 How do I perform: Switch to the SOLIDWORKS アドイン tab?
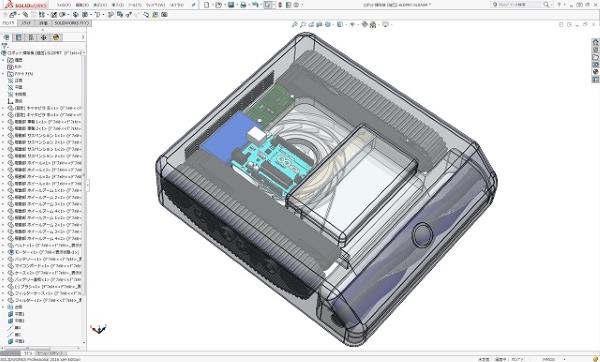72,23
